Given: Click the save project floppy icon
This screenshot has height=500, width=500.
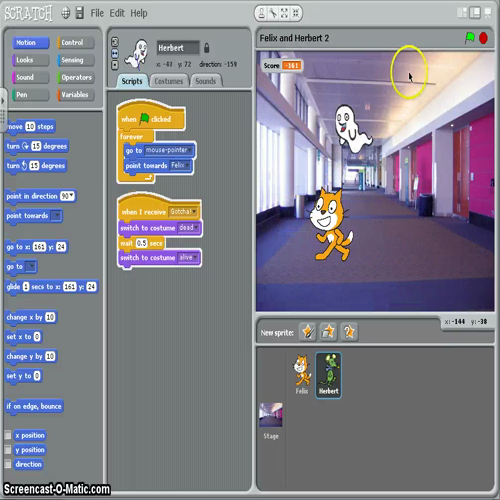Looking at the screenshot, I should coord(80,13).
